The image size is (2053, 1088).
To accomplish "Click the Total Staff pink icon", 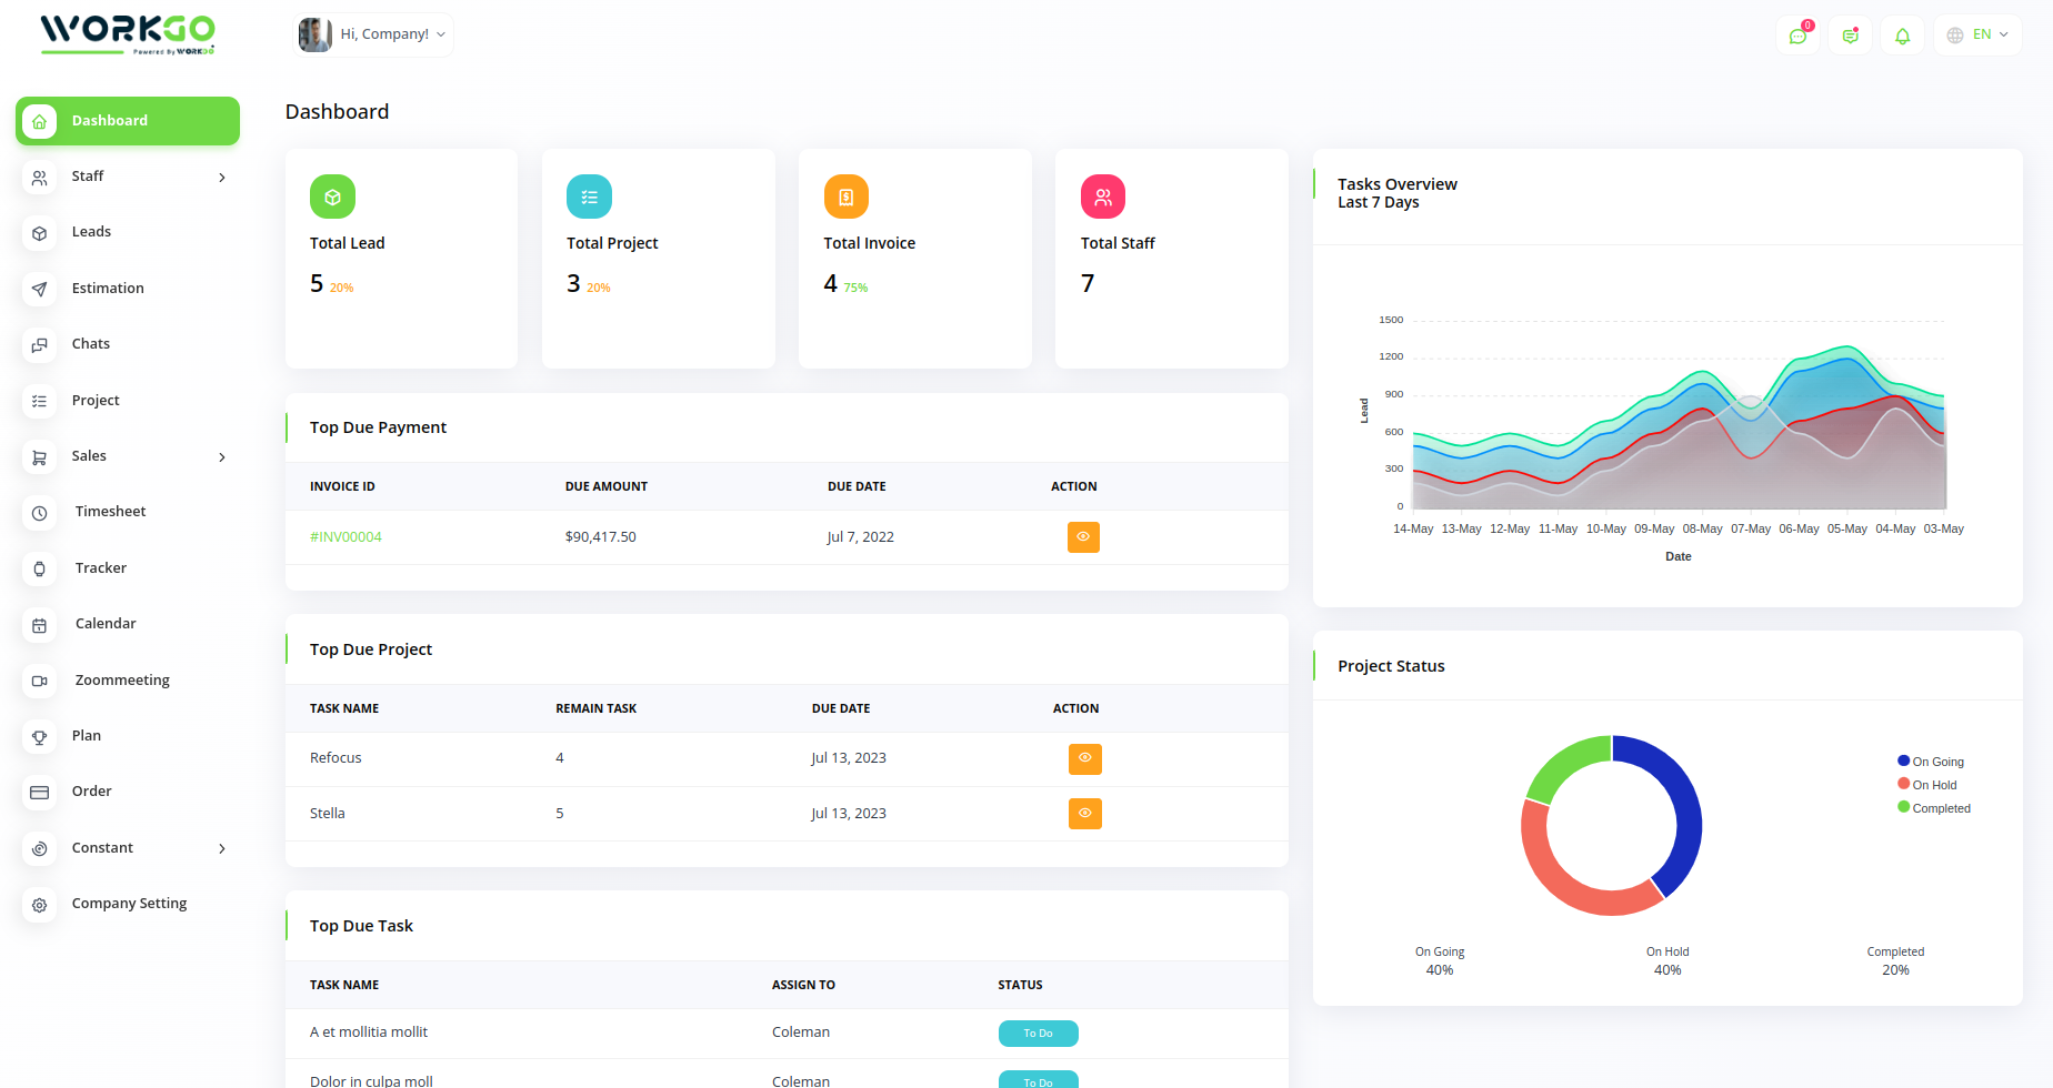I will tap(1102, 197).
